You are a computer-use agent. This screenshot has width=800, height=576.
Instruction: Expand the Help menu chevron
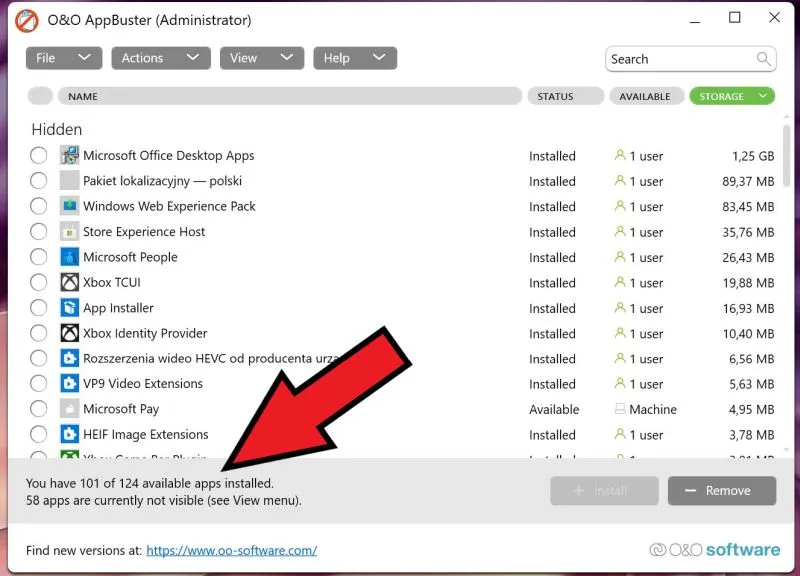[378, 58]
